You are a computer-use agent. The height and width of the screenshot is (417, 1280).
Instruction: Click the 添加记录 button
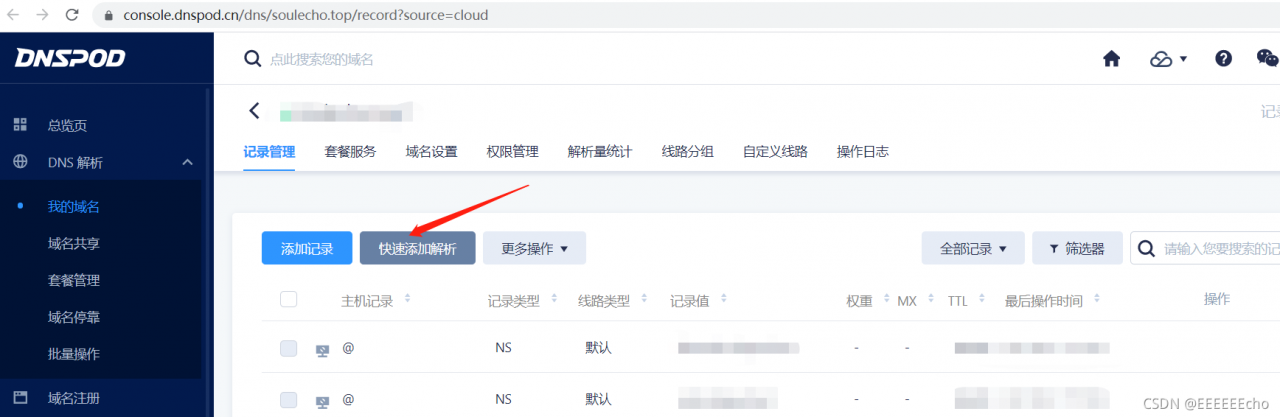[x=307, y=248]
